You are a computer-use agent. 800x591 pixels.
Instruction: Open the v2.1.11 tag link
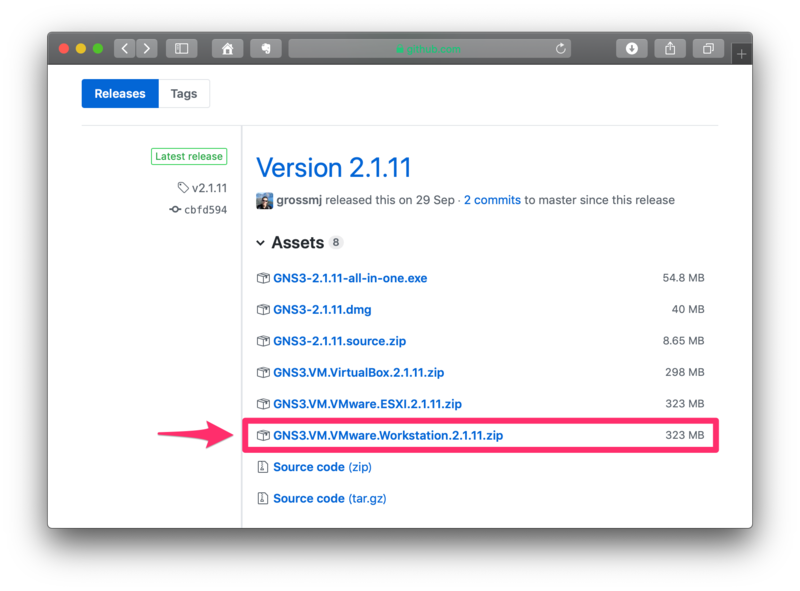[x=209, y=188]
